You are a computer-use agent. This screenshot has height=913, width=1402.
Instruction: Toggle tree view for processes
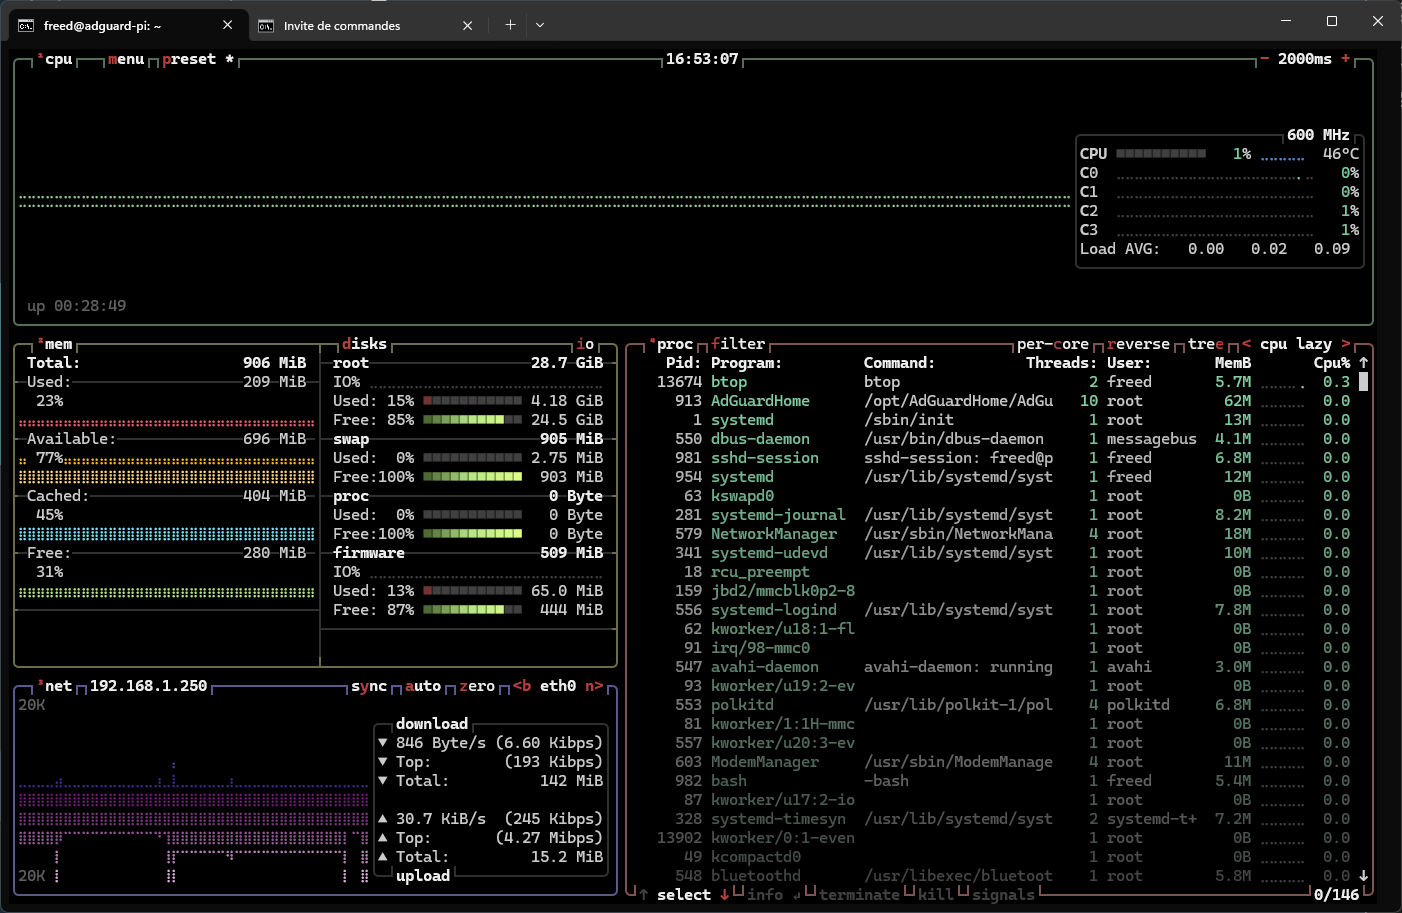(x=1205, y=344)
